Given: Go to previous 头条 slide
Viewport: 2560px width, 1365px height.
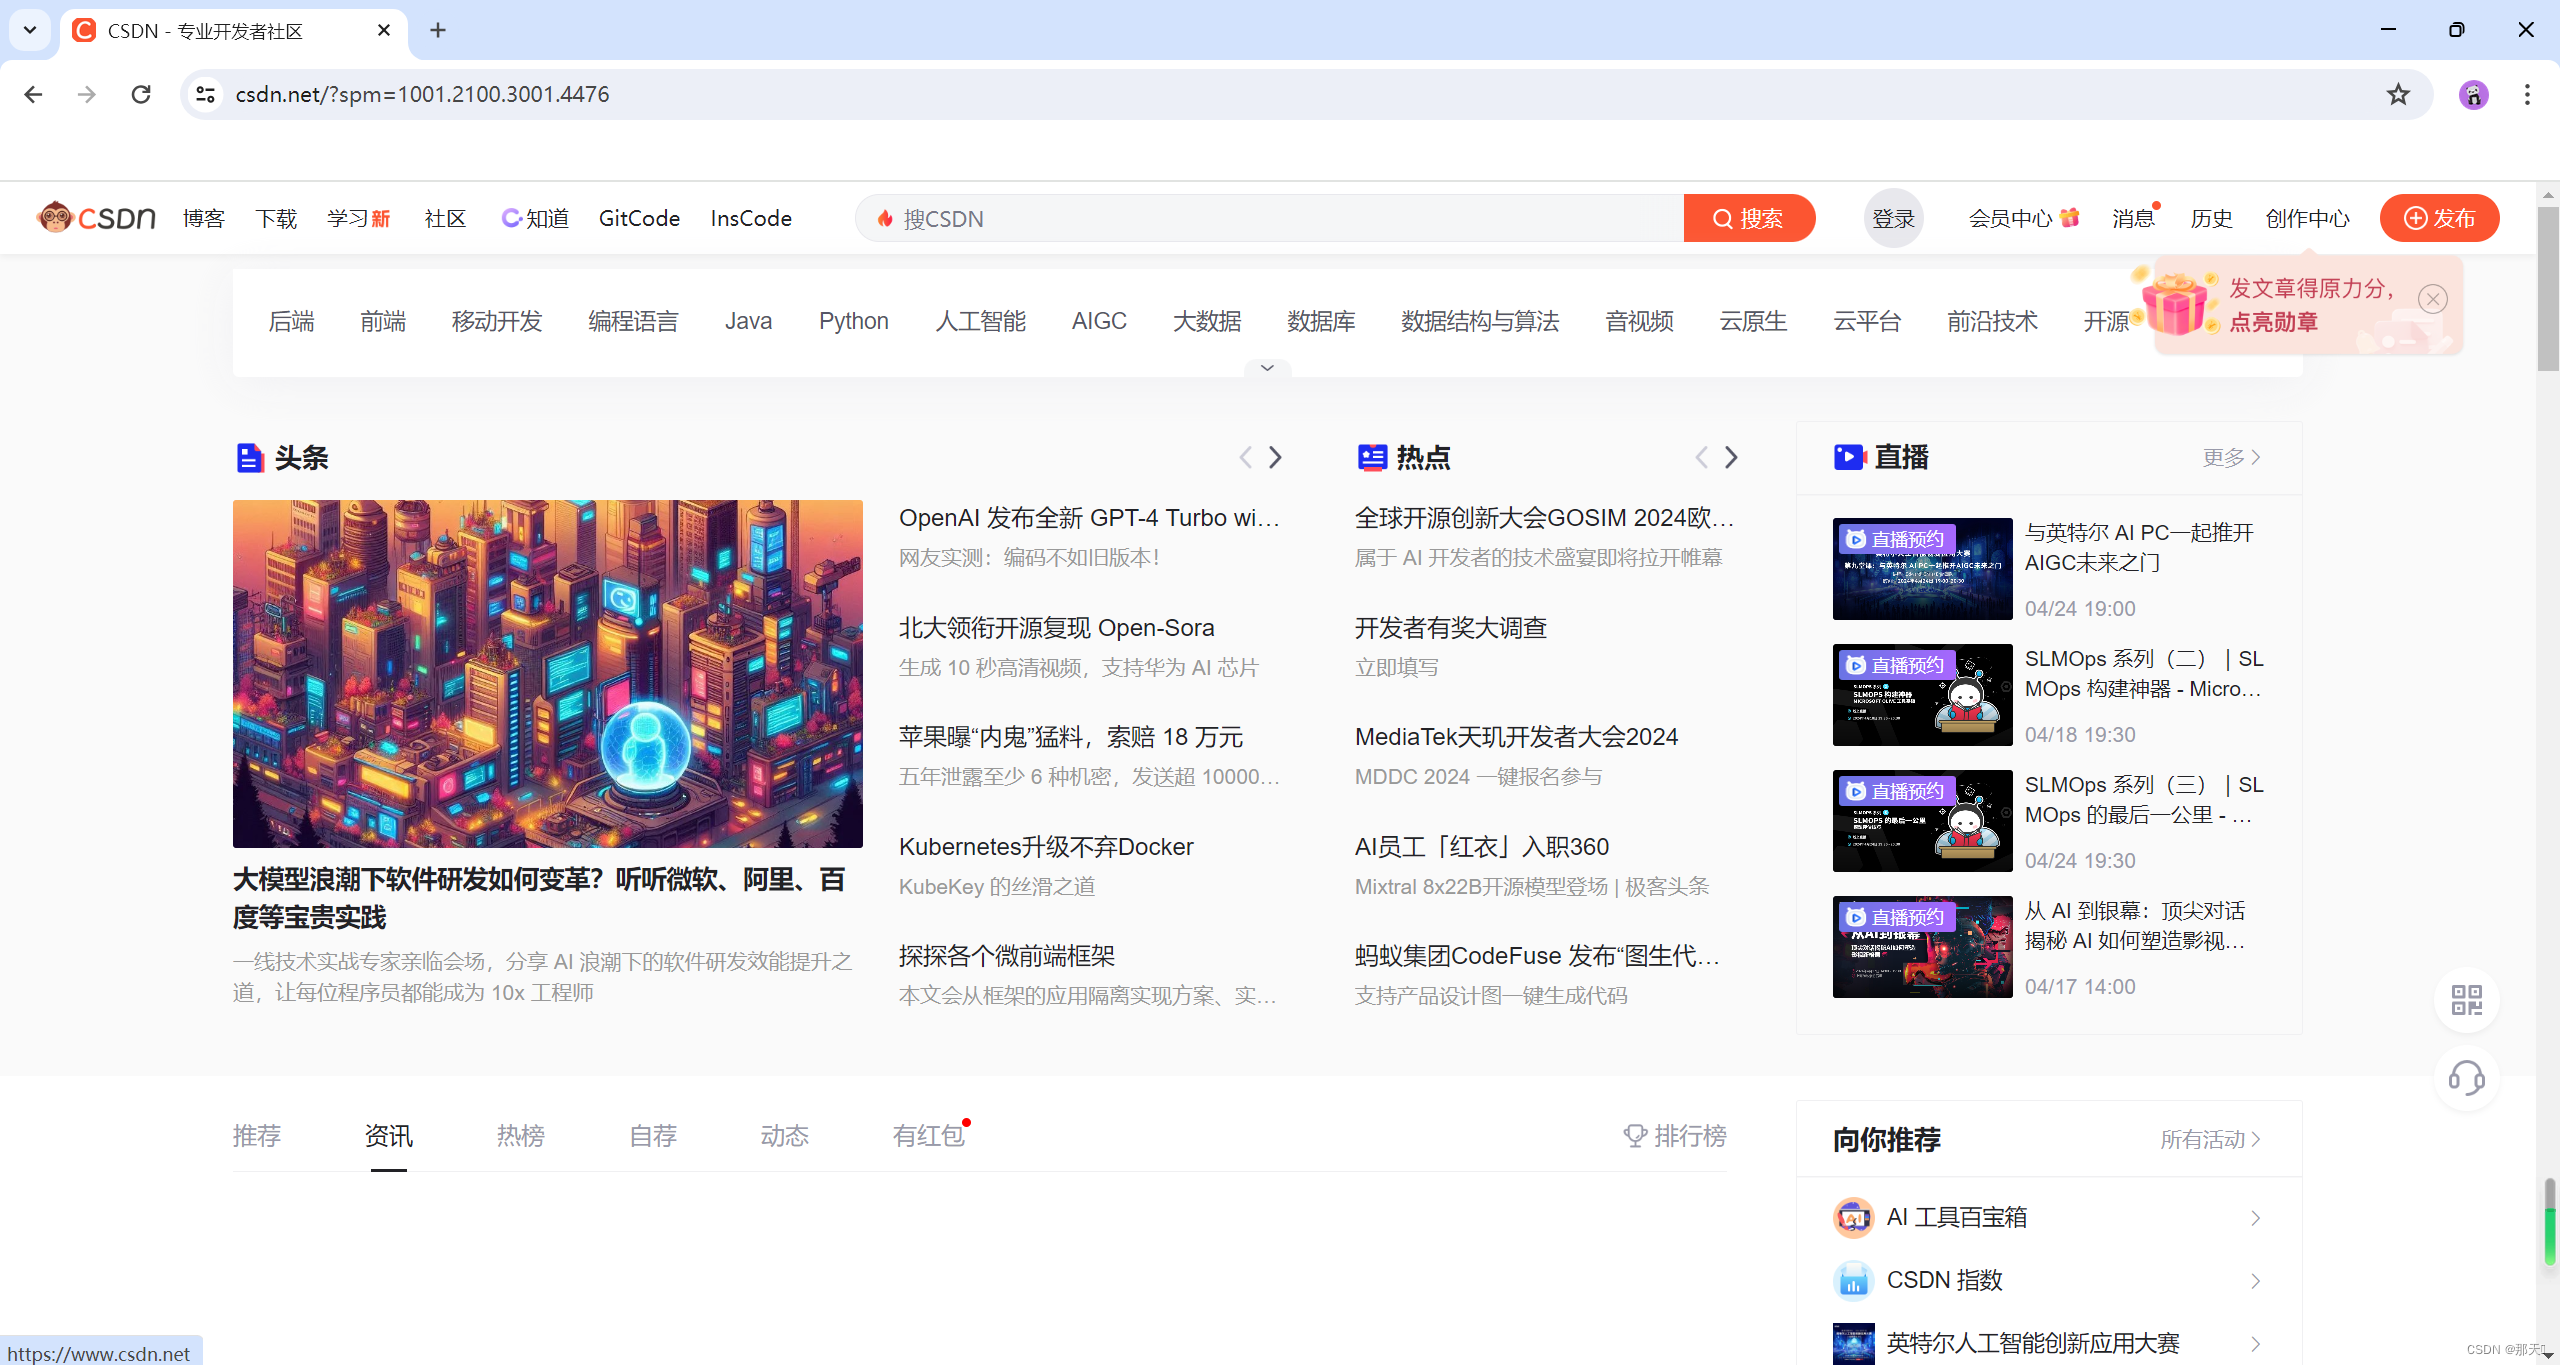Looking at the screenshot, I should point(1245,457).
